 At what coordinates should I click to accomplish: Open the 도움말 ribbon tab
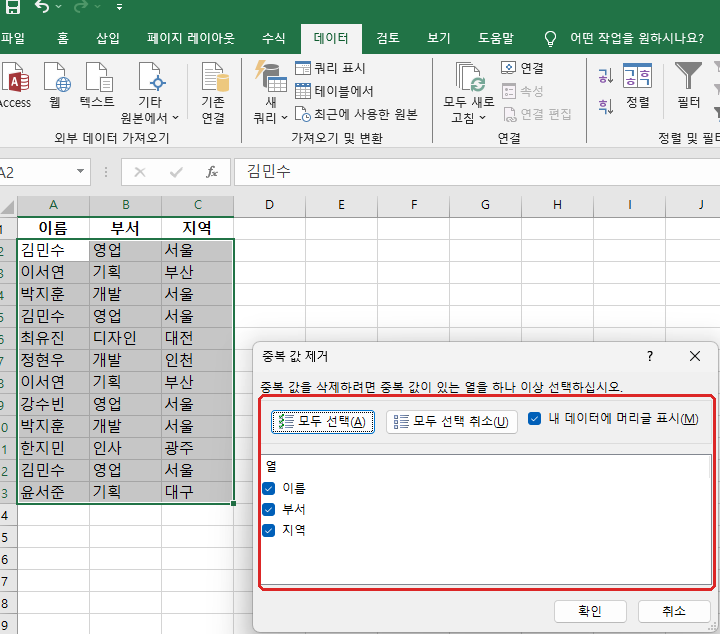click(496, 38)
